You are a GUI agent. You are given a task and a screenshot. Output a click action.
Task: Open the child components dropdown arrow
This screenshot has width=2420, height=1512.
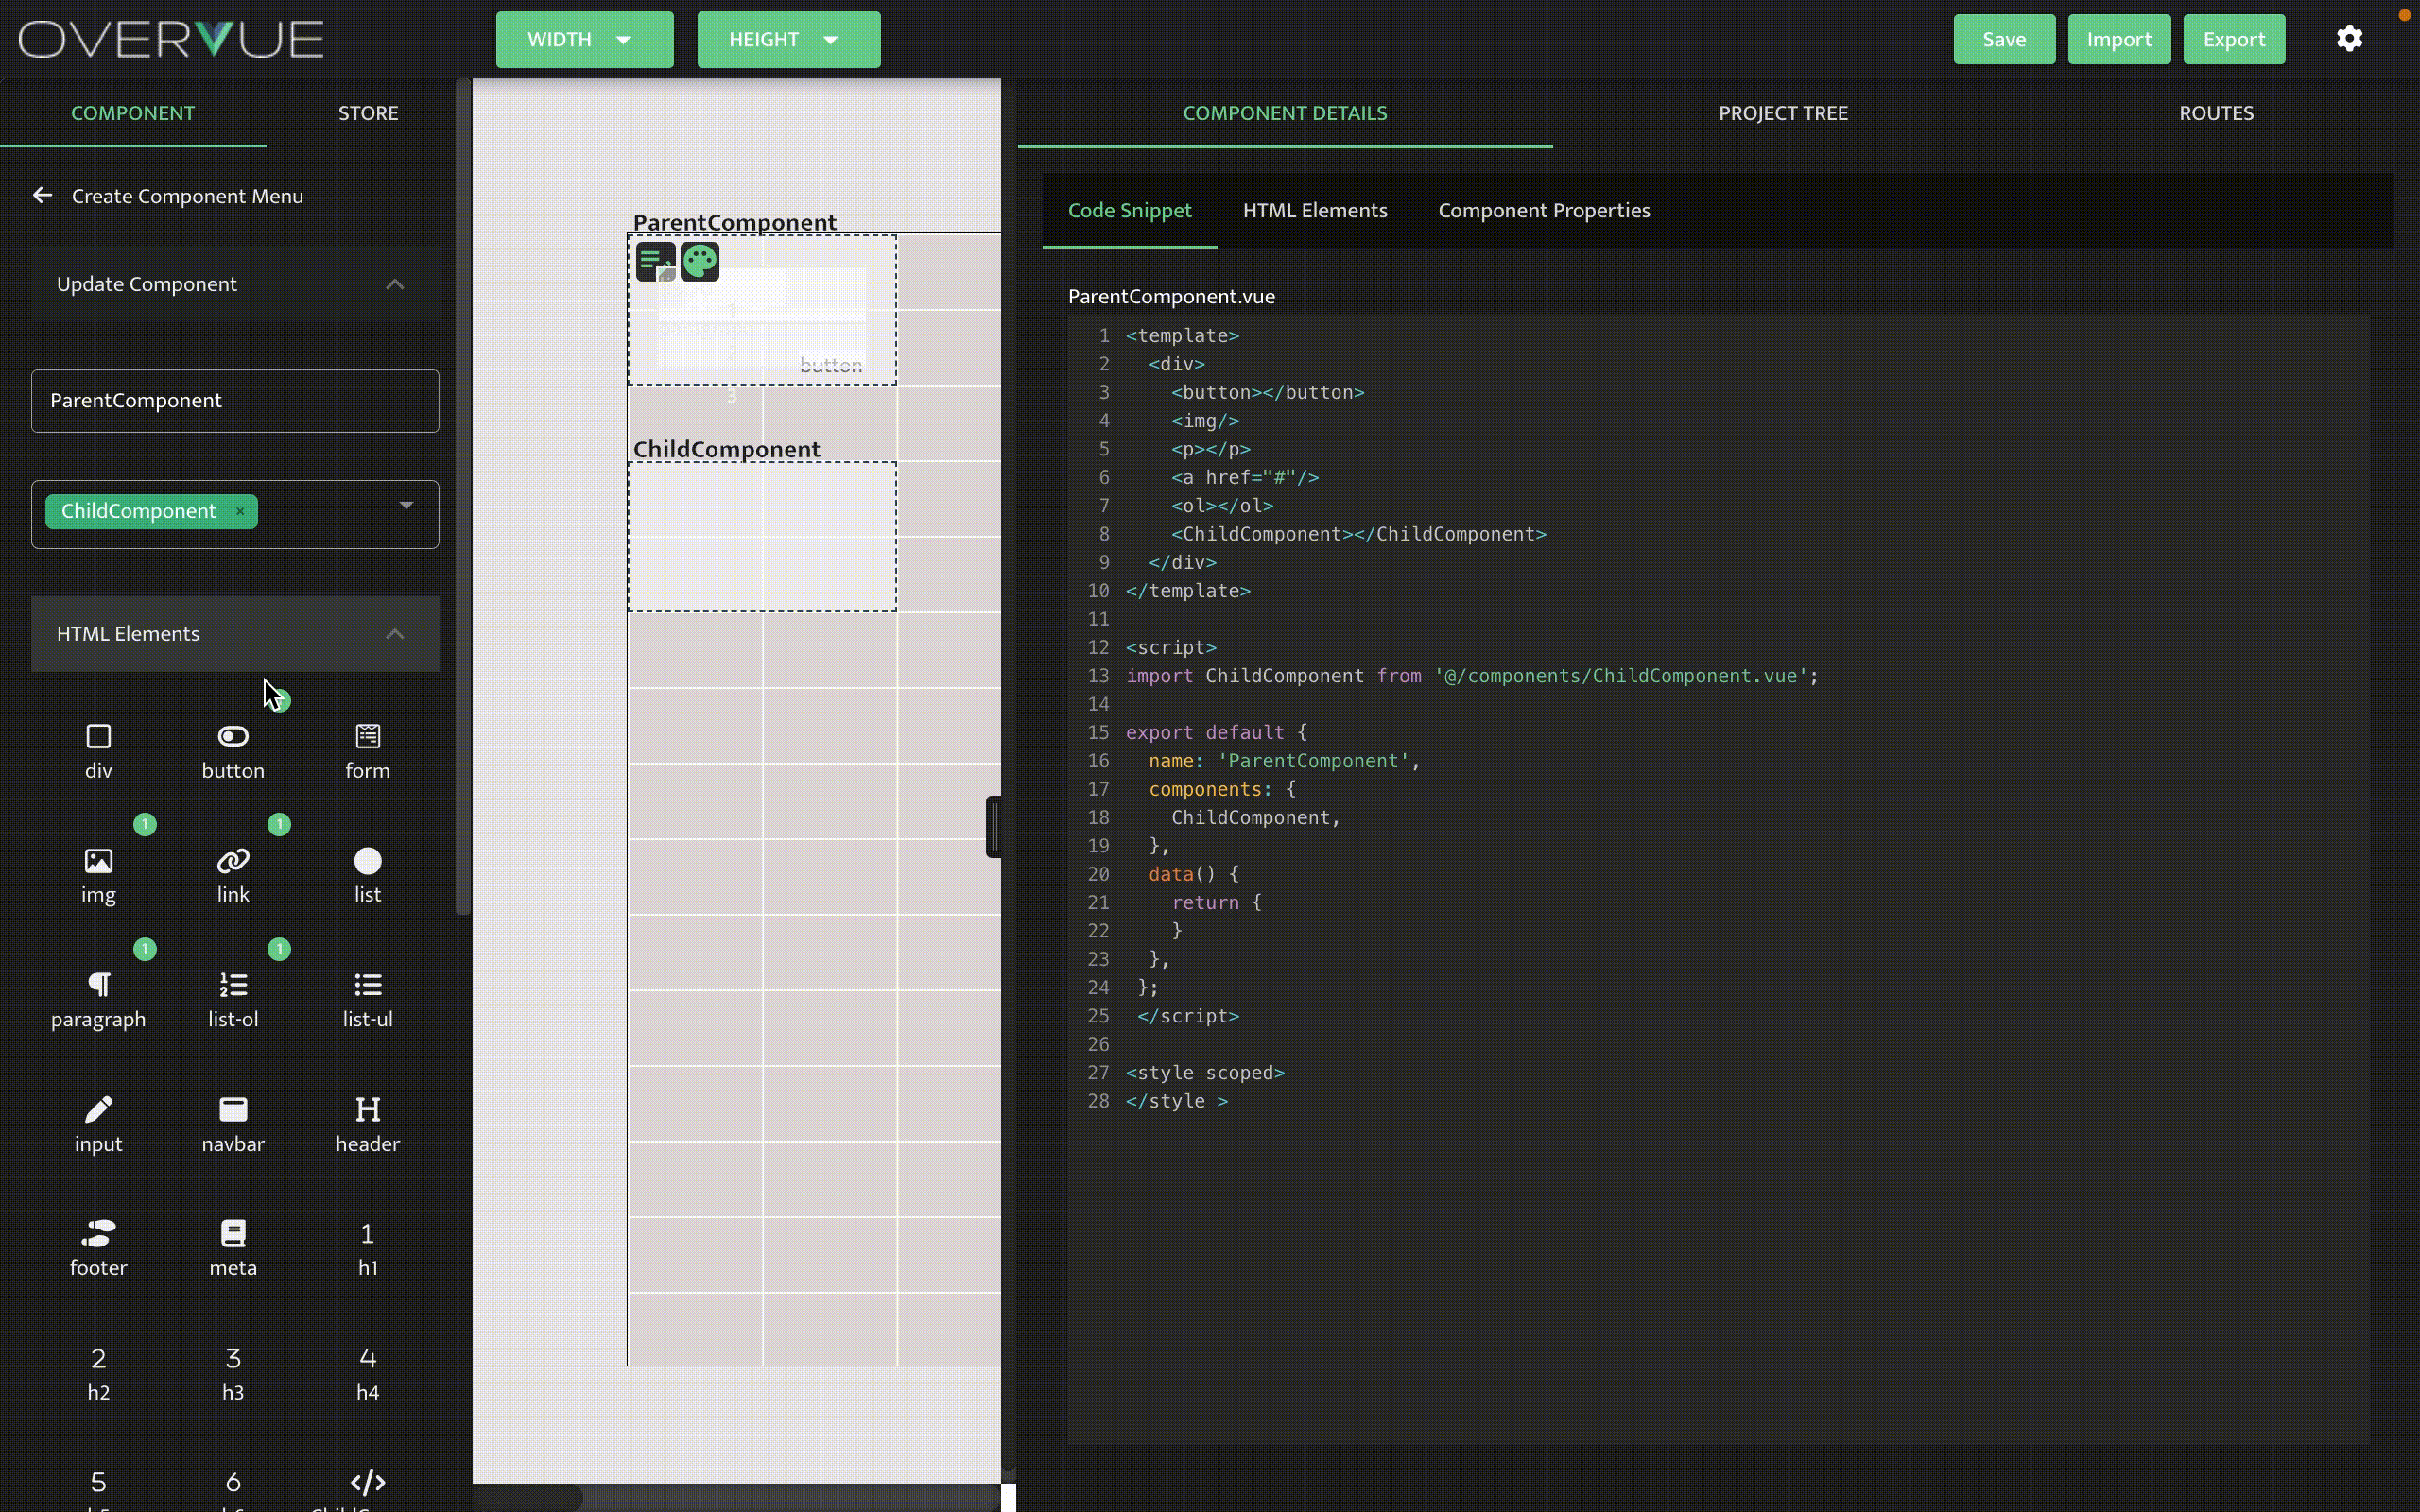tap(406, 506)
